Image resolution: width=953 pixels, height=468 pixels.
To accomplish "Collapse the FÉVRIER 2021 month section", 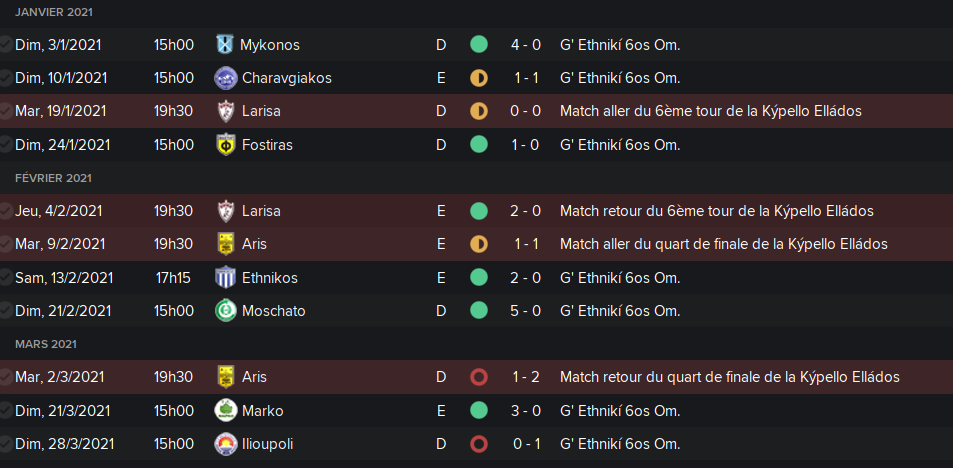I will click(53, 178).
